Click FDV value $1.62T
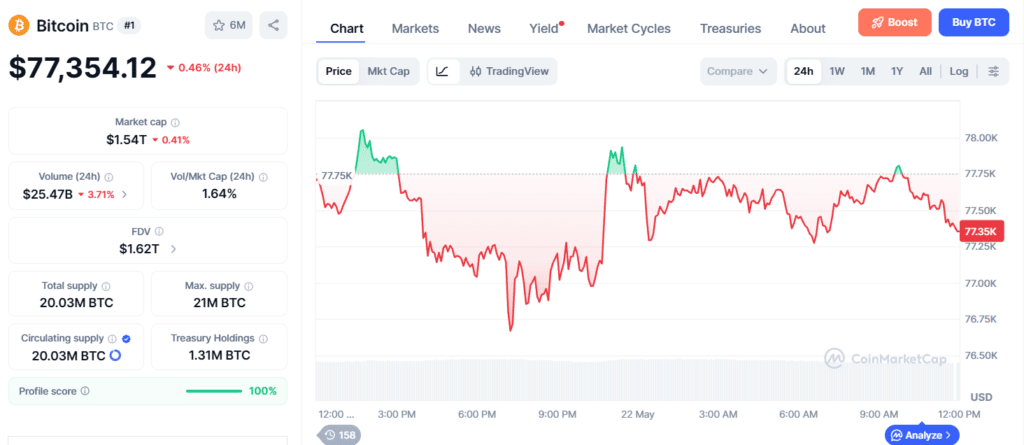Viewport: 1024px width, 445px height. pyautogui.click(x=139, y=248)
